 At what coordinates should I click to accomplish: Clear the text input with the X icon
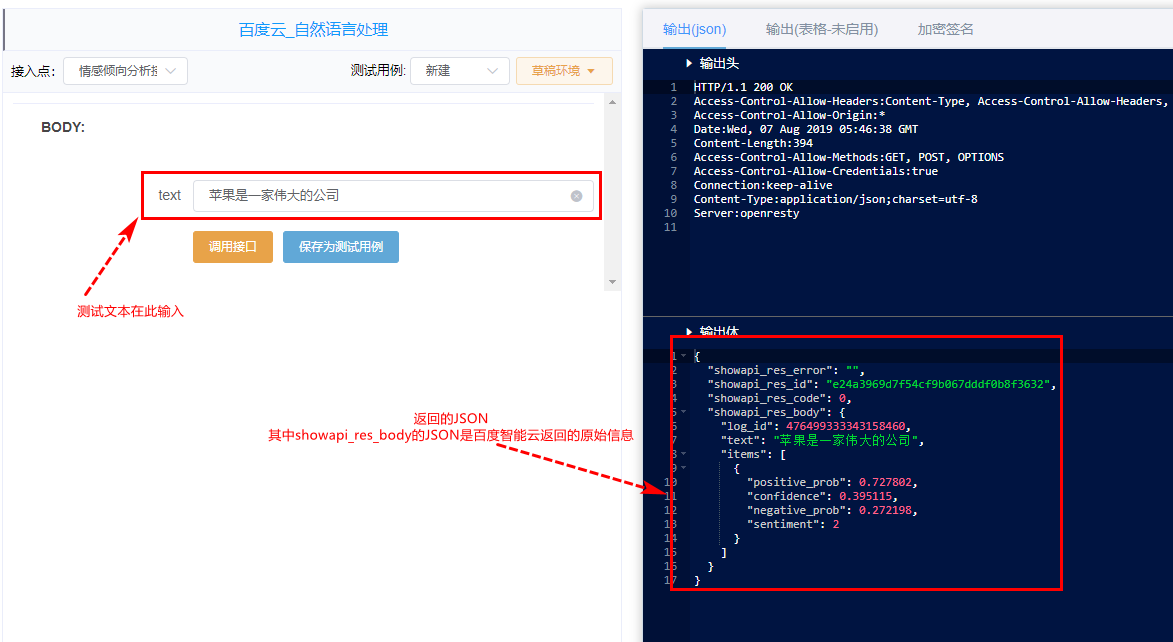(x=576, y=196)
